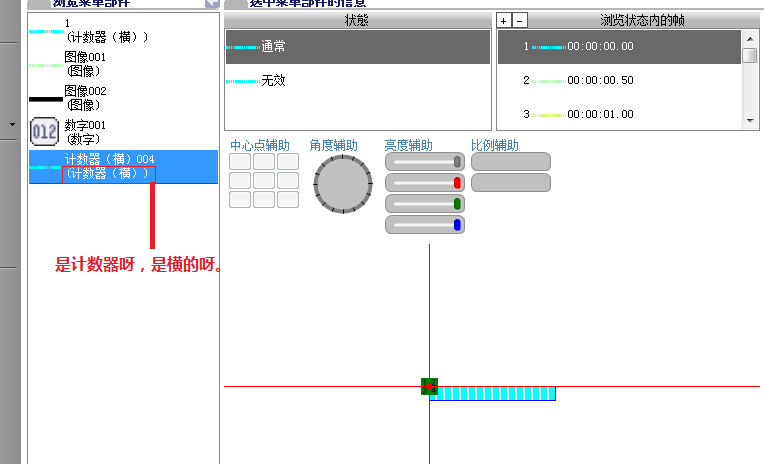Select frame 2 at 00:00:00.50
Screen dimensions: 764x464
[619, 80]
